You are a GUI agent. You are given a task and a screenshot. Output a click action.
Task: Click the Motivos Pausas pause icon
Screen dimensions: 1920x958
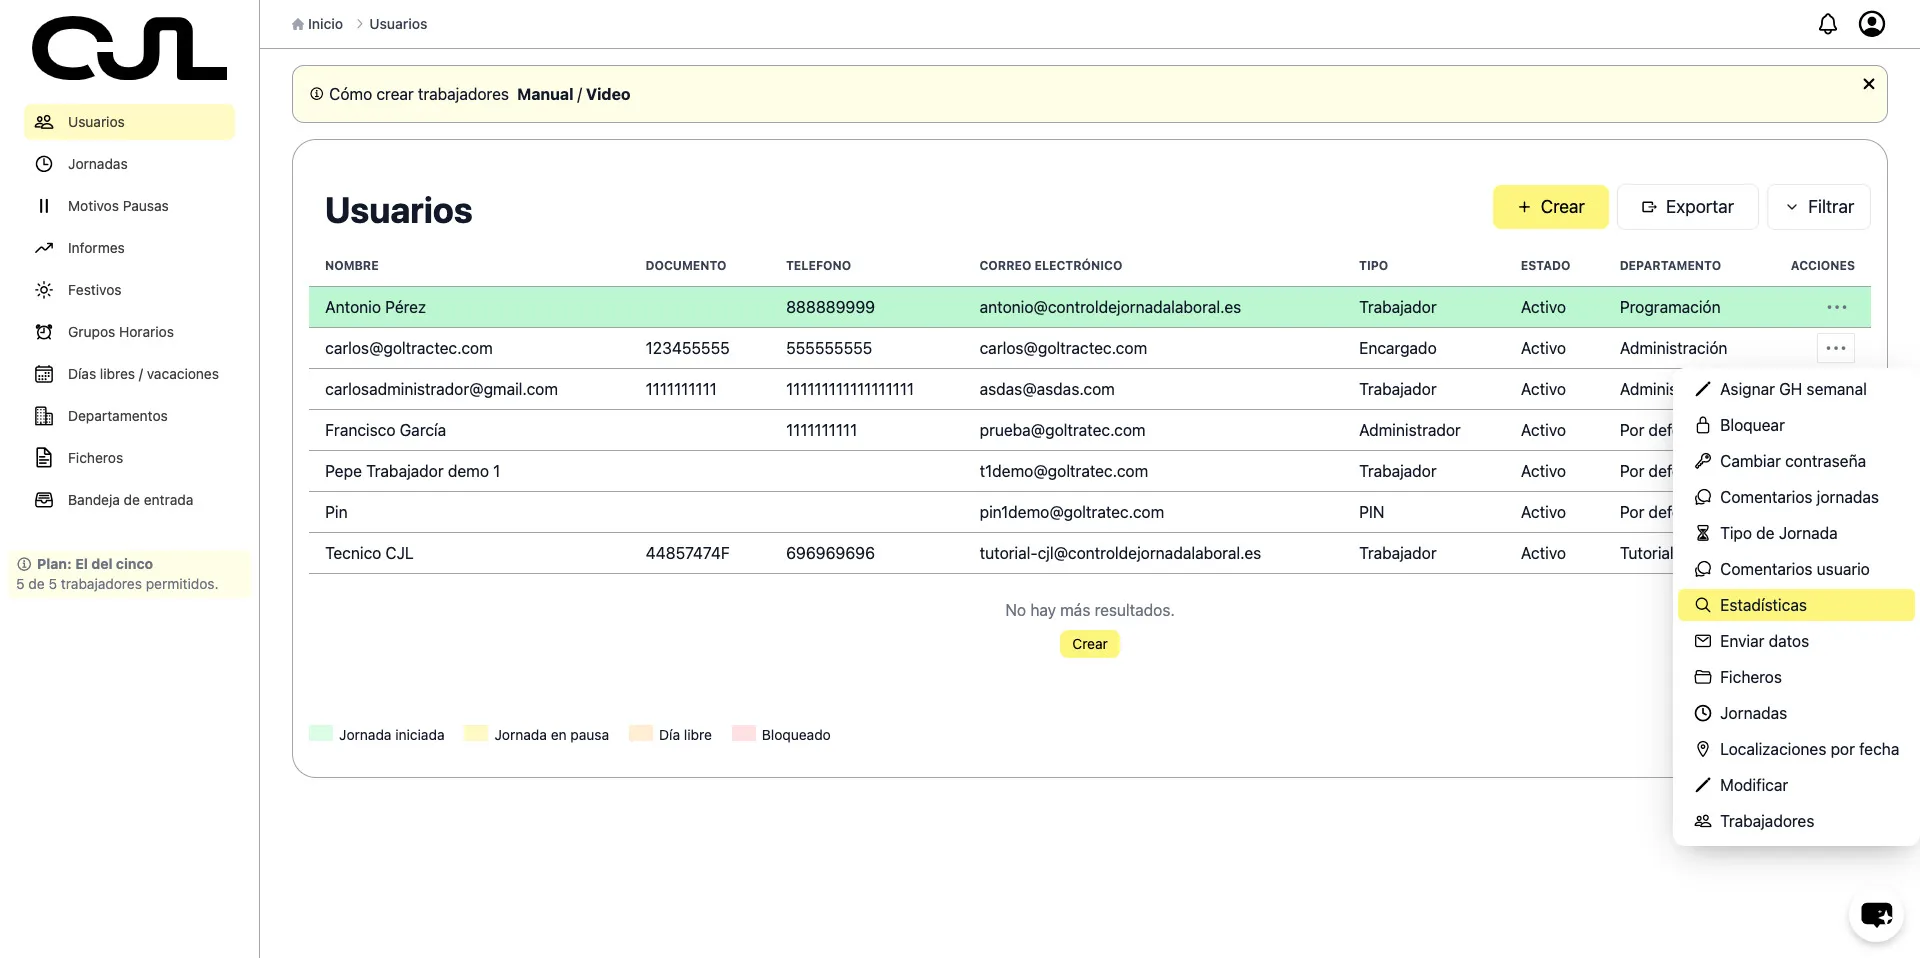(44, 206)
